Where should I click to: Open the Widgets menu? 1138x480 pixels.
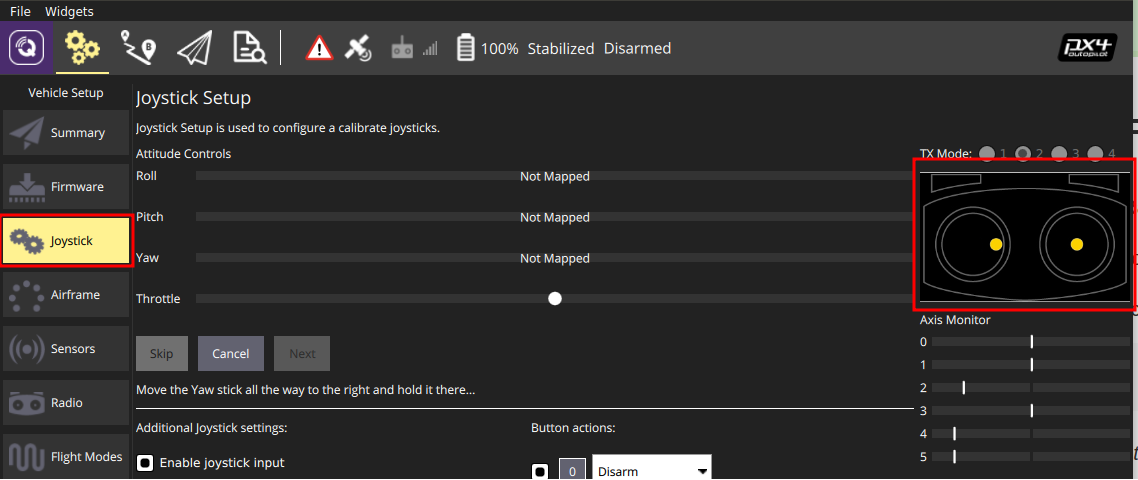(x=69, y=12)
